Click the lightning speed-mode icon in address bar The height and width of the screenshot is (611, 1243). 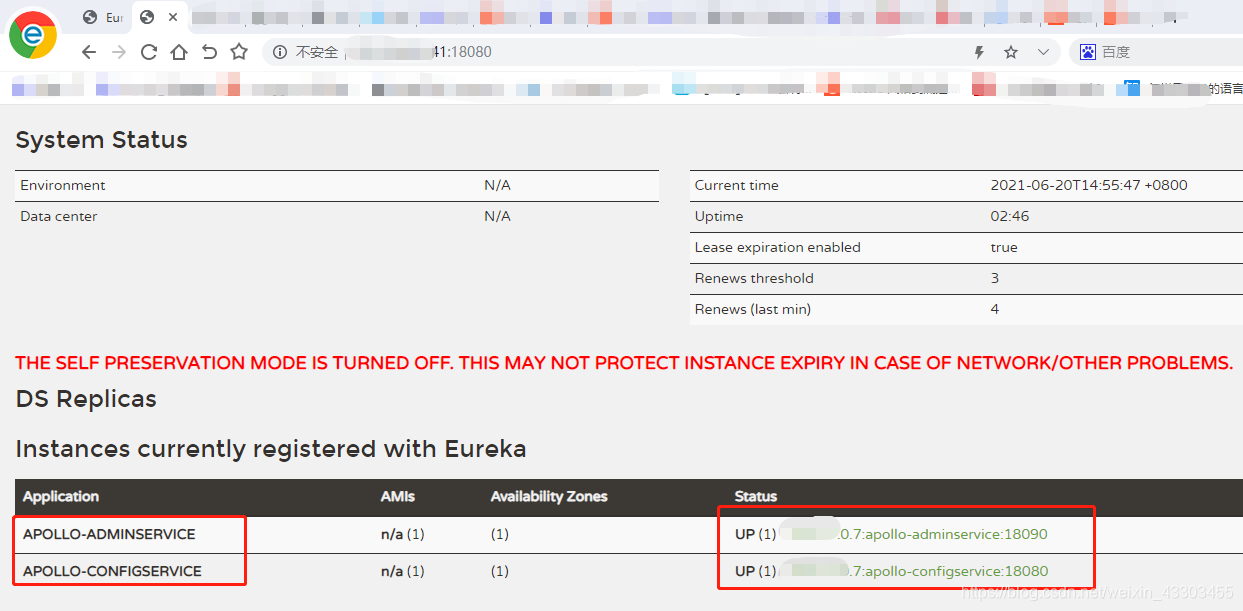979,52
